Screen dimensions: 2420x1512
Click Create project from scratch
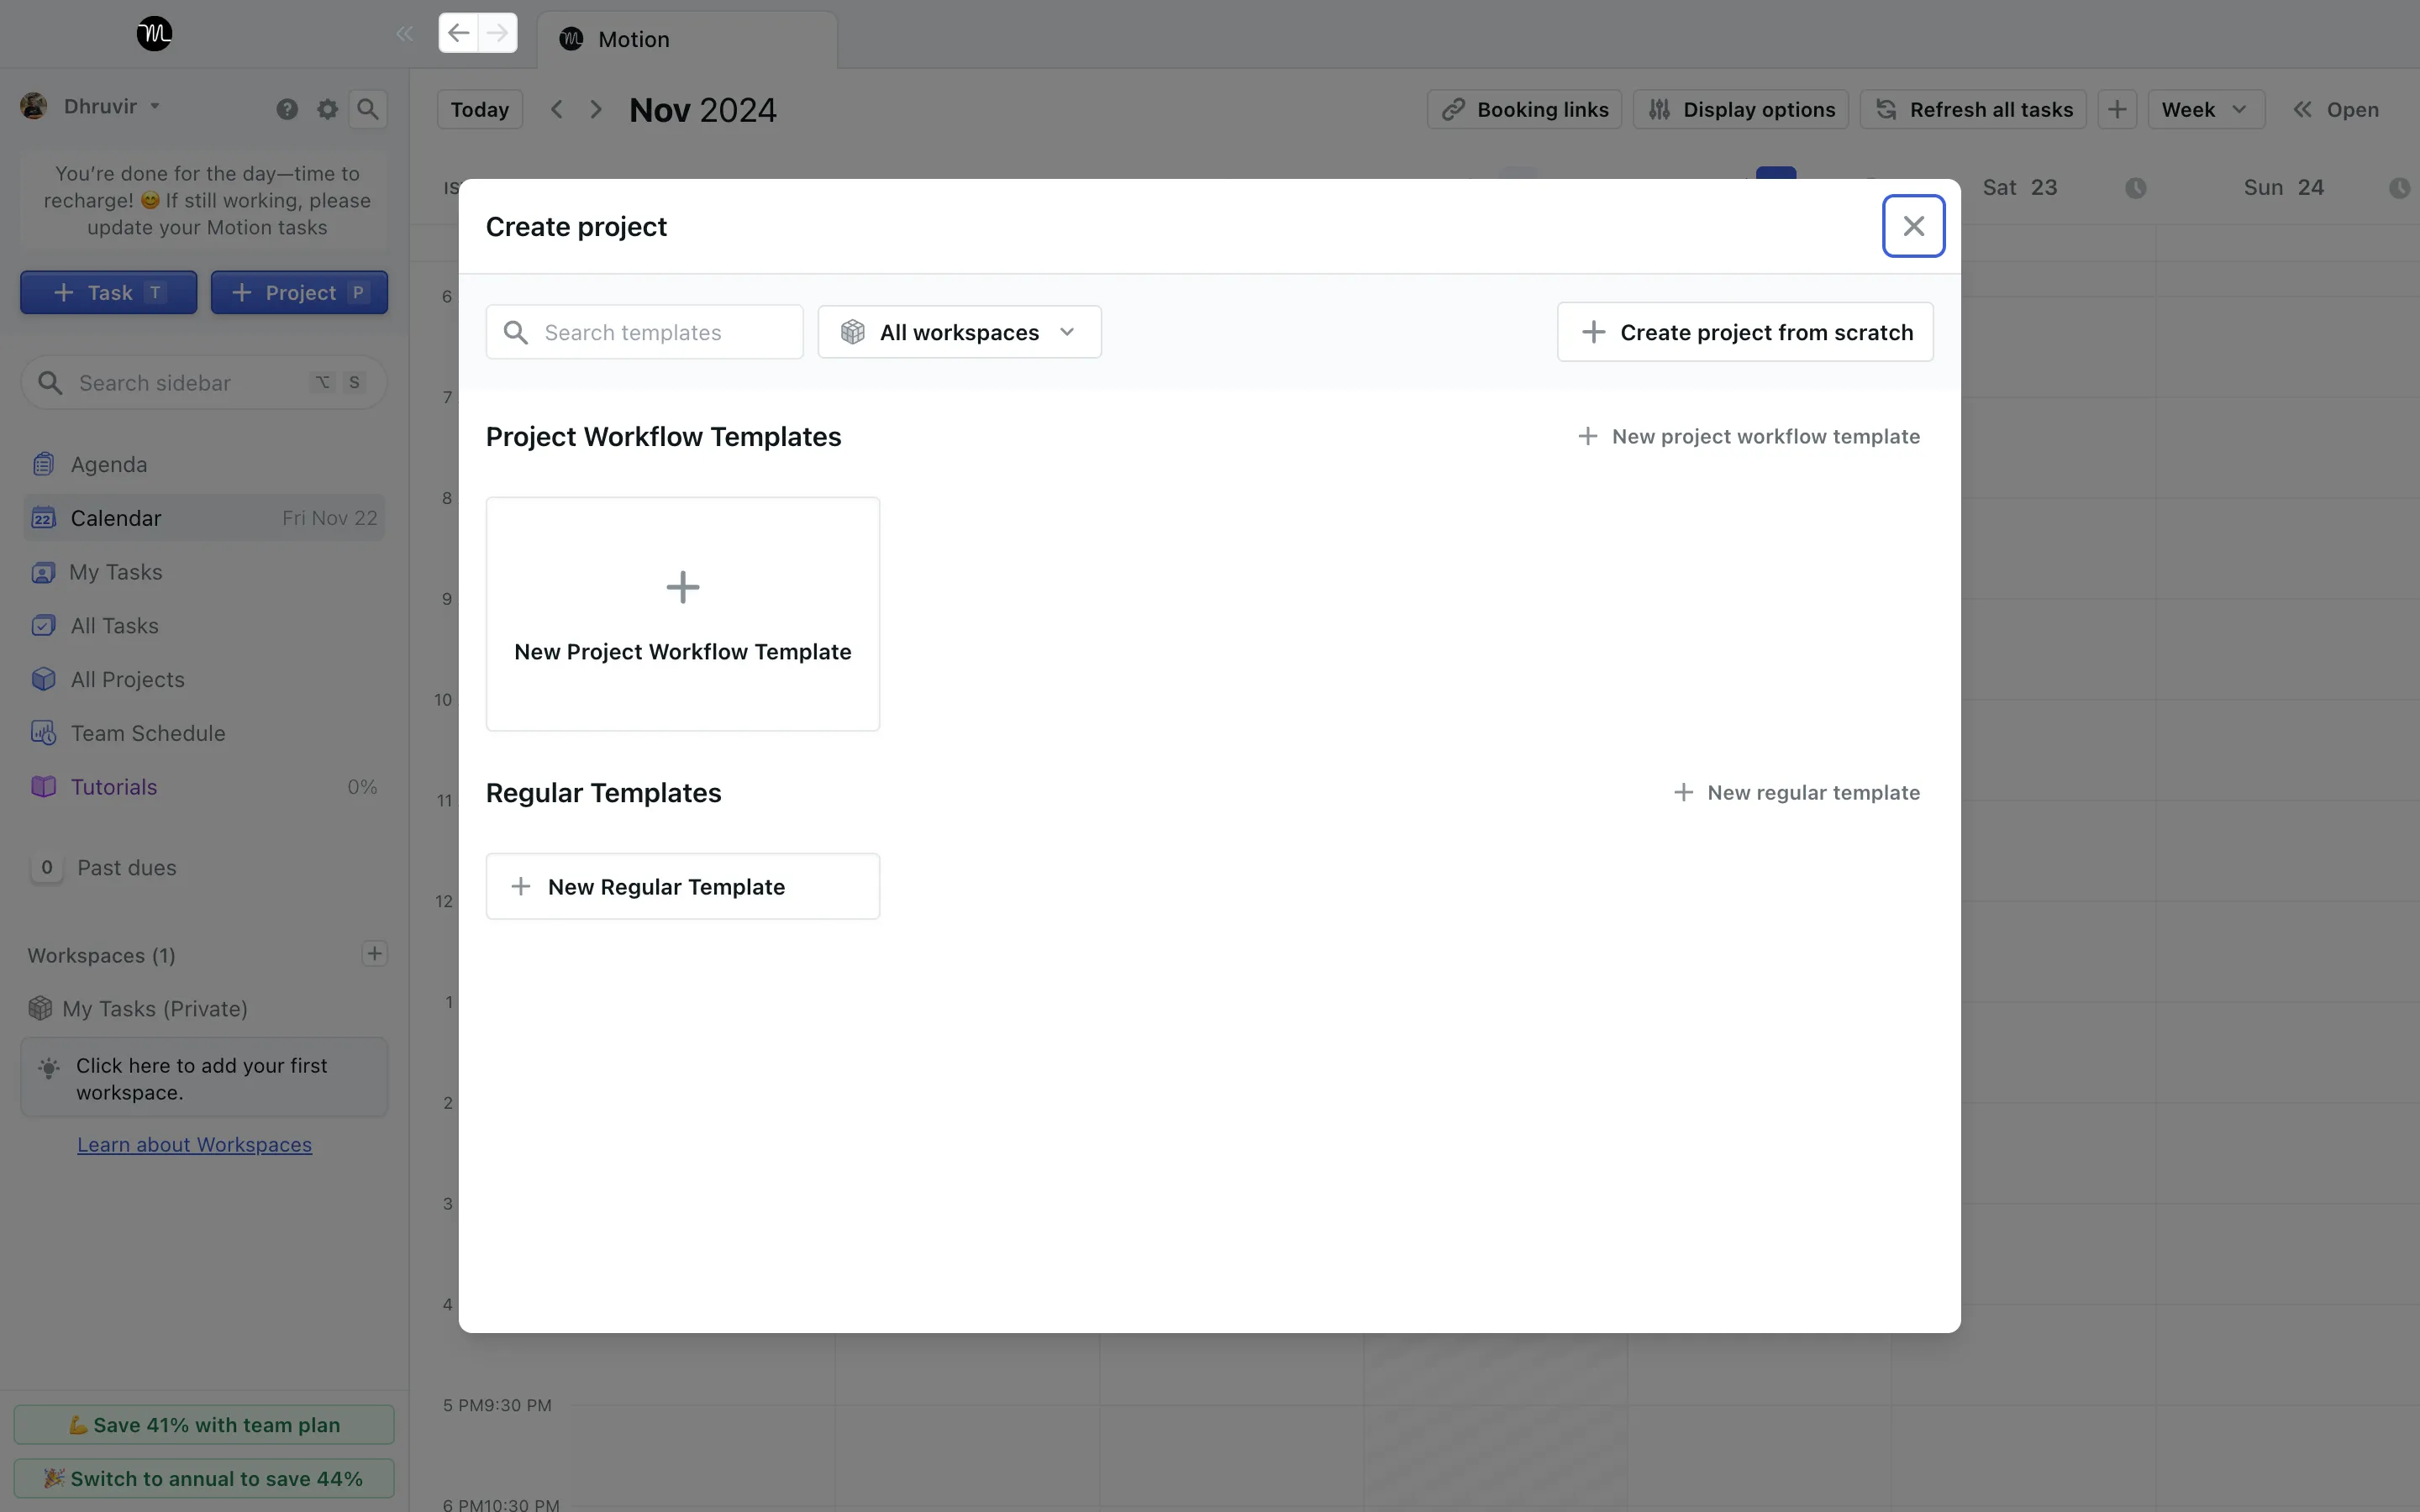point(1745,332)
